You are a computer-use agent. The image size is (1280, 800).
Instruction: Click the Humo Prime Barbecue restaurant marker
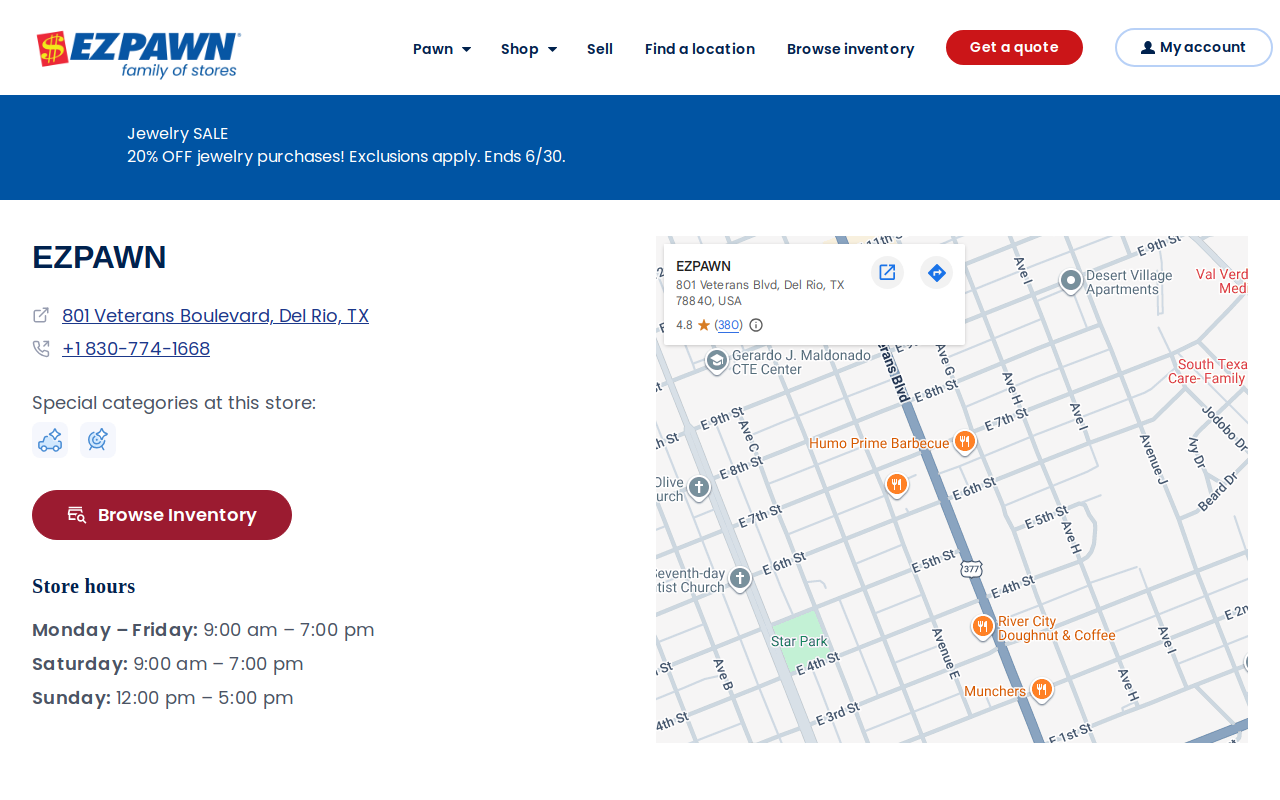tap(964, 441)
